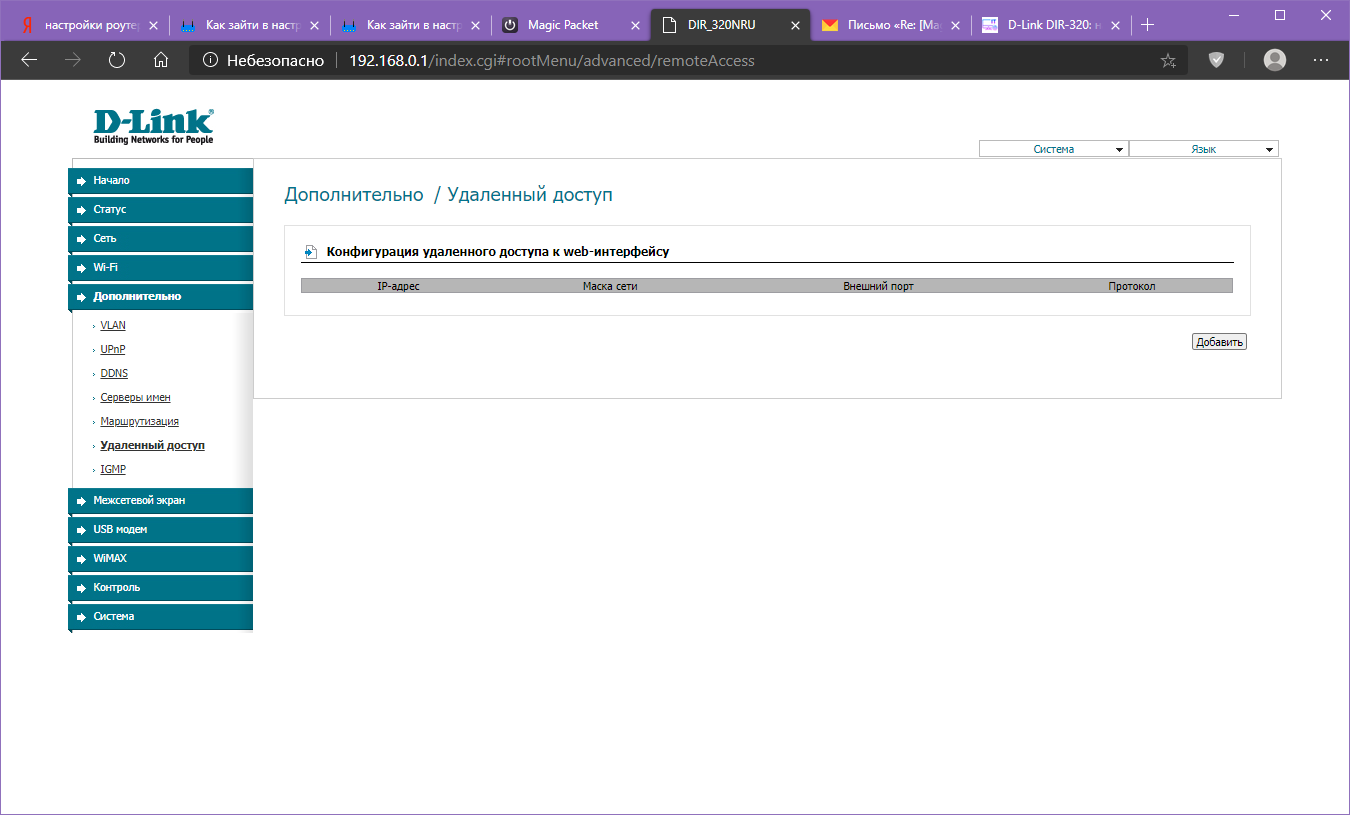
Task: Open the Язык language dropdown
Action: click(1203, 149)
